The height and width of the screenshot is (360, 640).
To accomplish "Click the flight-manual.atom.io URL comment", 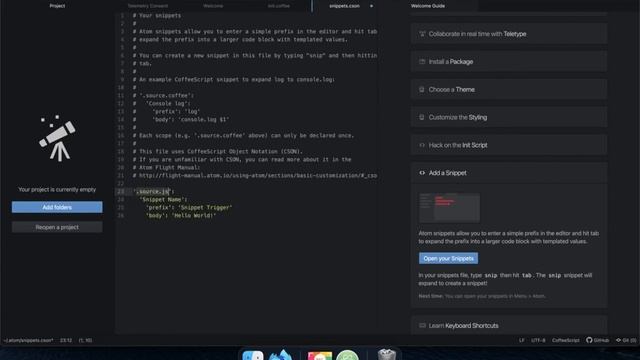I will 255,176.
